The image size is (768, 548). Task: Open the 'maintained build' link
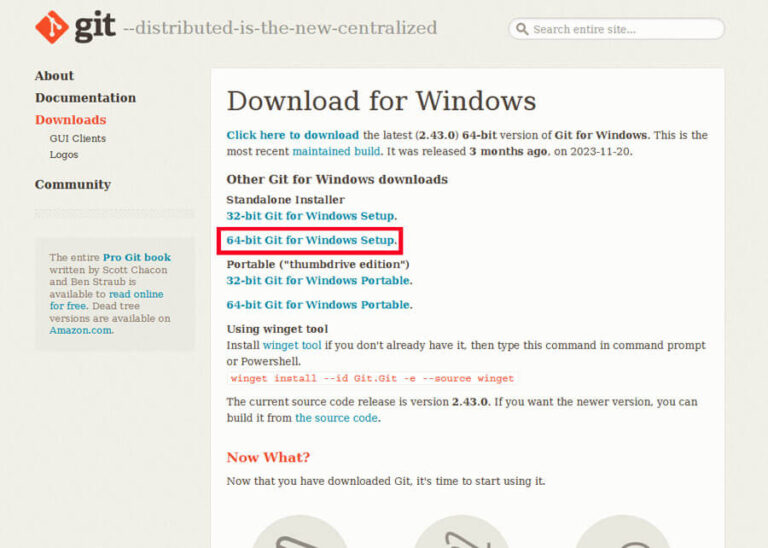pyautogui.click(x=336, y=151)
